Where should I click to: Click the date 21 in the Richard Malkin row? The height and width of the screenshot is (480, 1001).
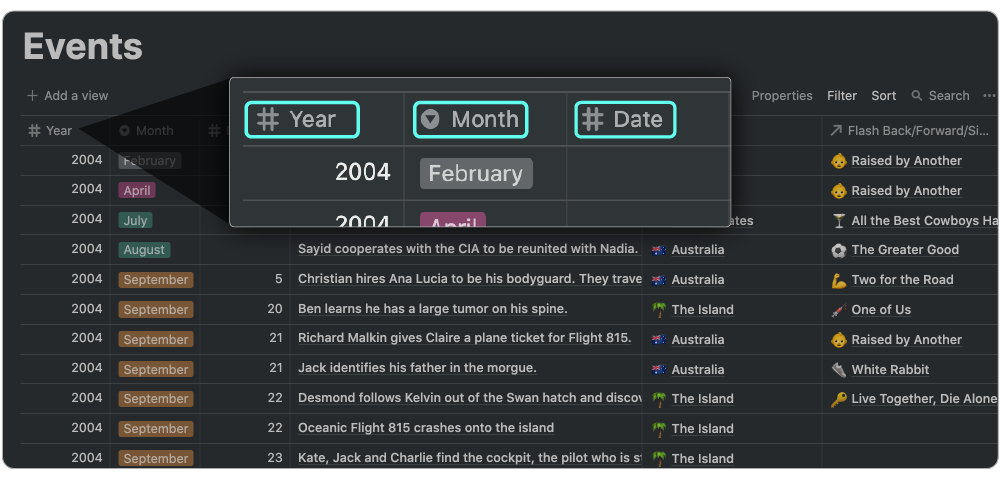coord(276,339)
